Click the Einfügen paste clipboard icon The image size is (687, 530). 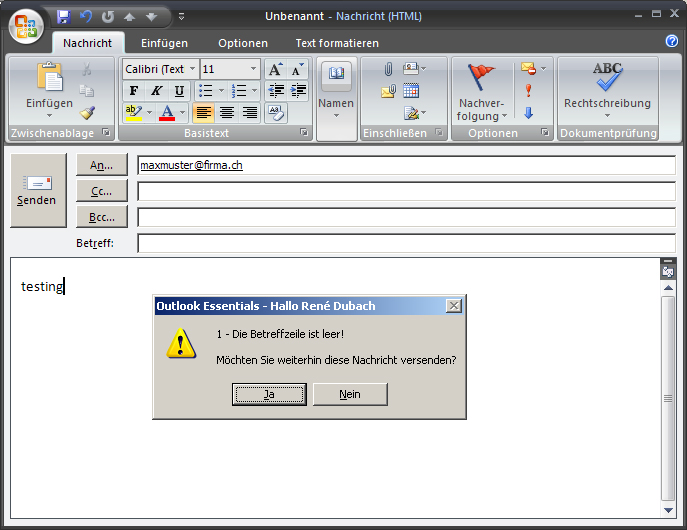(x=50, y=77)
